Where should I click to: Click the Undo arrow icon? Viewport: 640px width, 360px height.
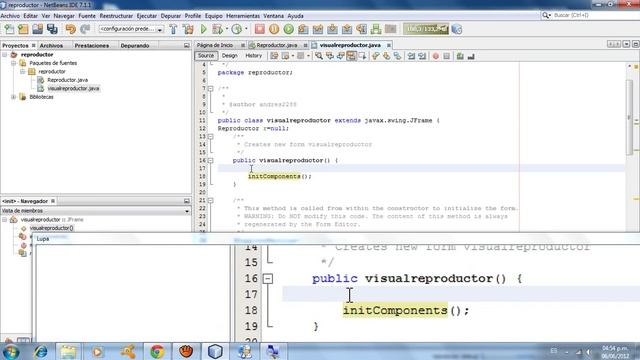[x=71, y=29]
